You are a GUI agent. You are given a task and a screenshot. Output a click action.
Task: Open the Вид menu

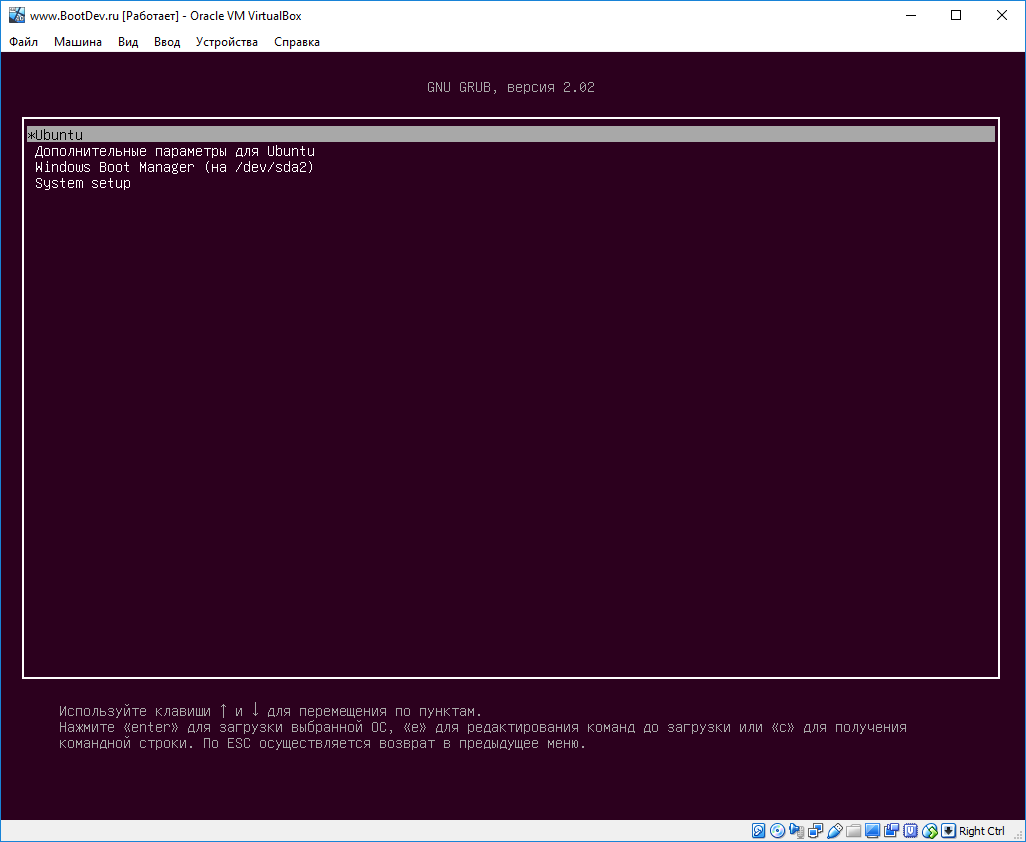128,42
